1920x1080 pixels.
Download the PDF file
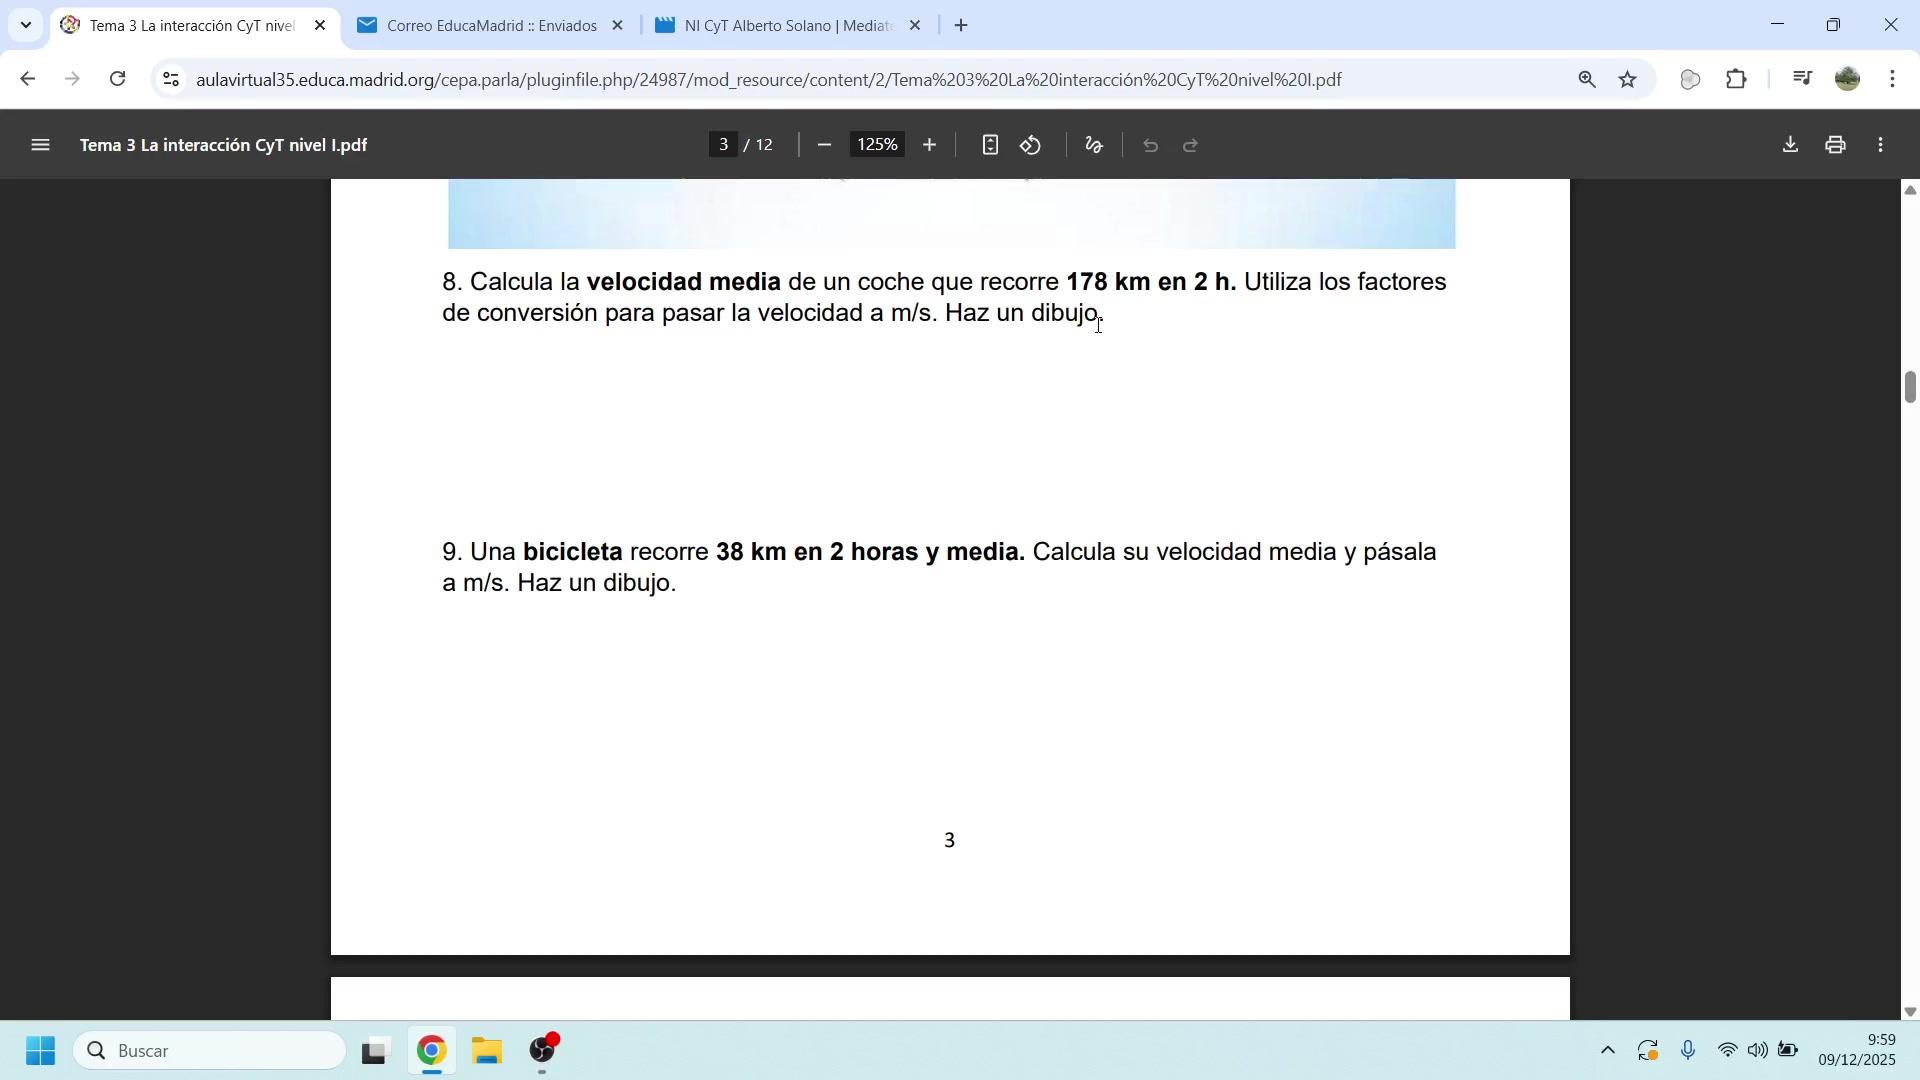pos(1790,146)
